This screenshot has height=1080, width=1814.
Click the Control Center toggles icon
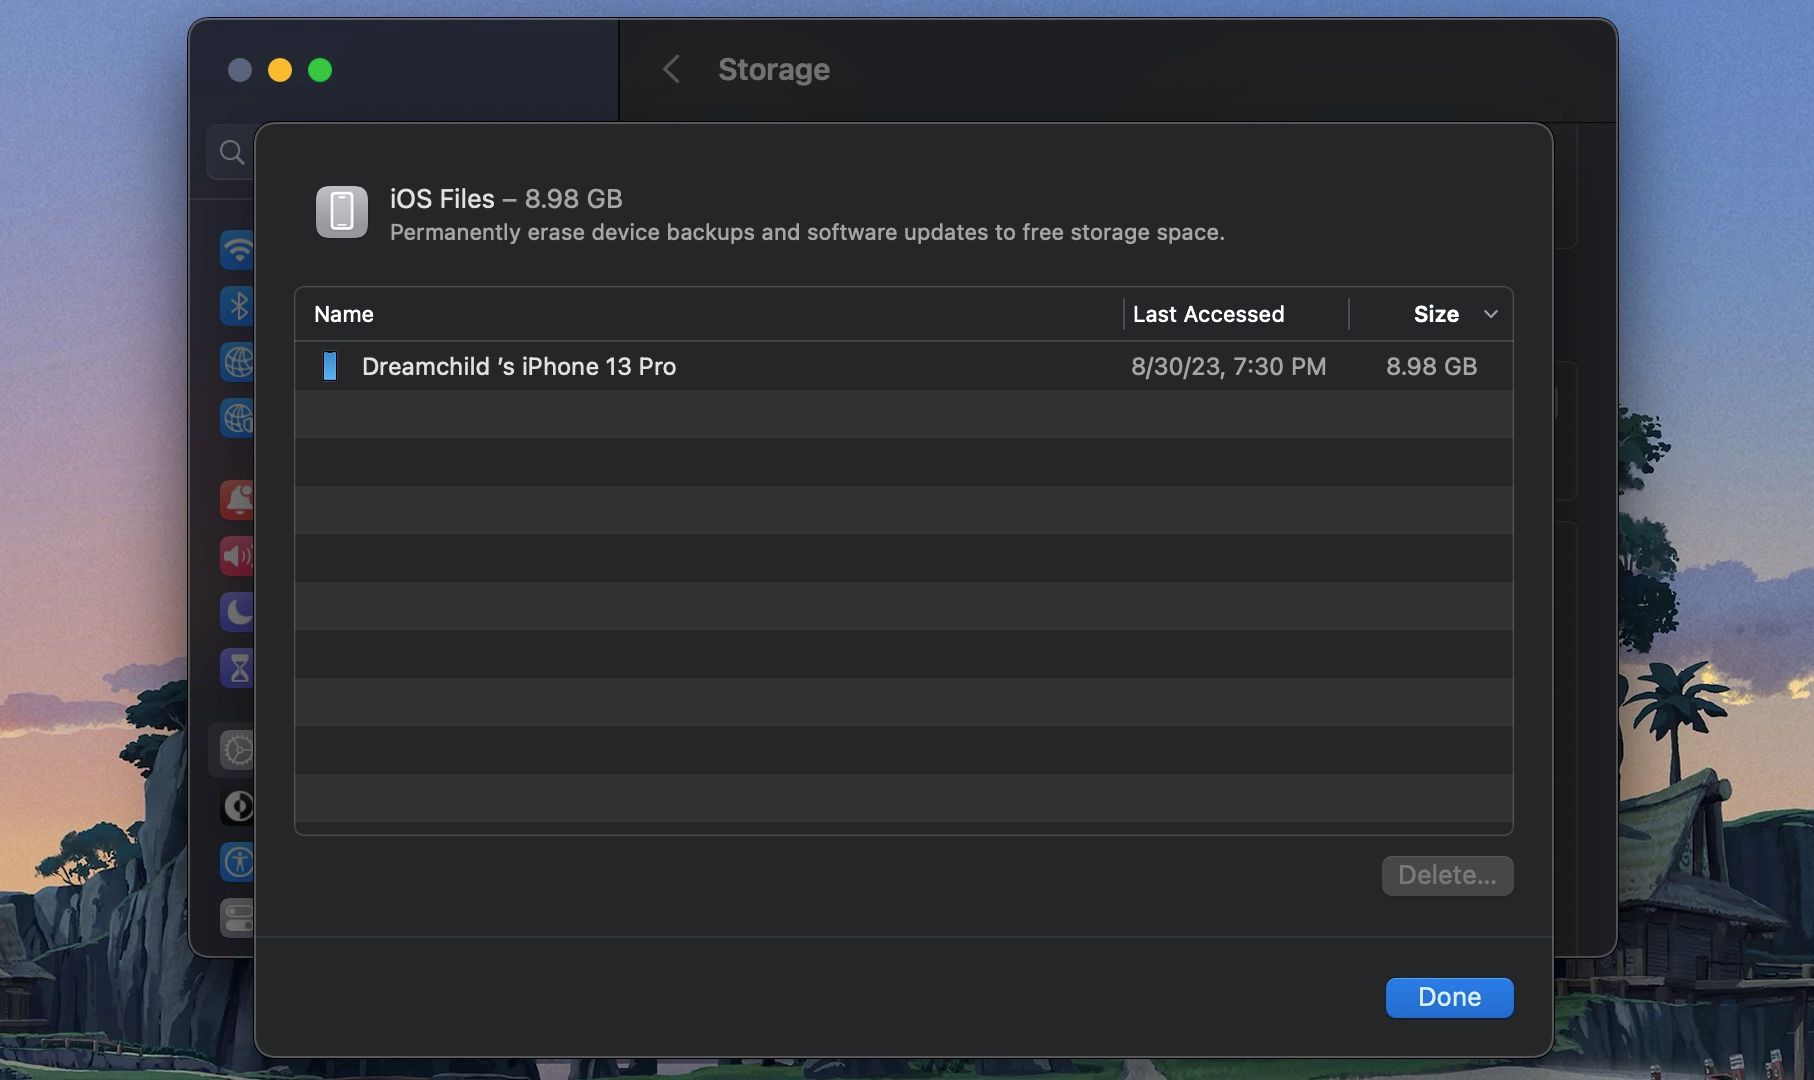[237, 917]
